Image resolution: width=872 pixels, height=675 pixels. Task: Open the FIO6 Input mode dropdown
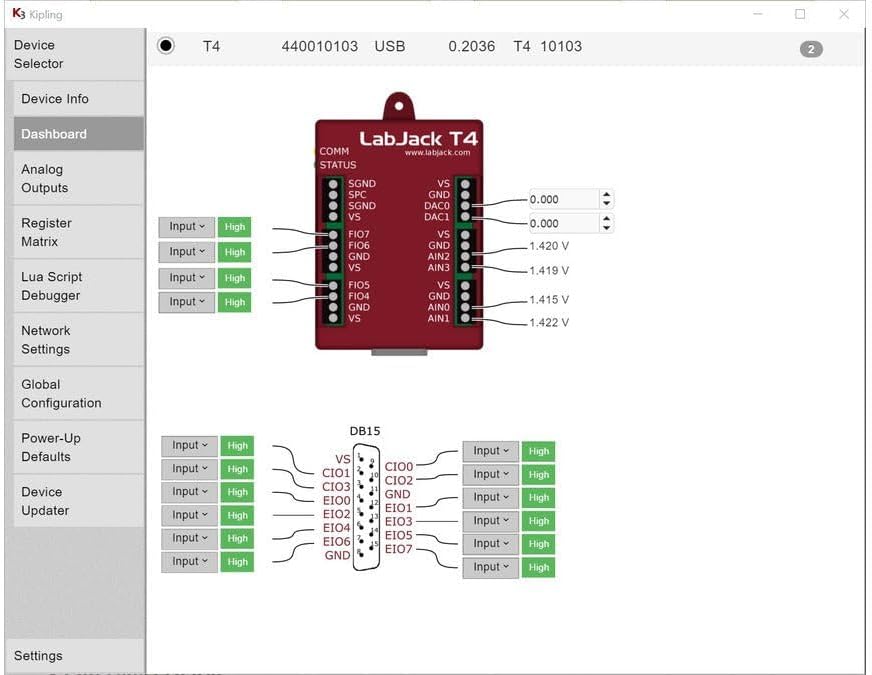[186, 251]
